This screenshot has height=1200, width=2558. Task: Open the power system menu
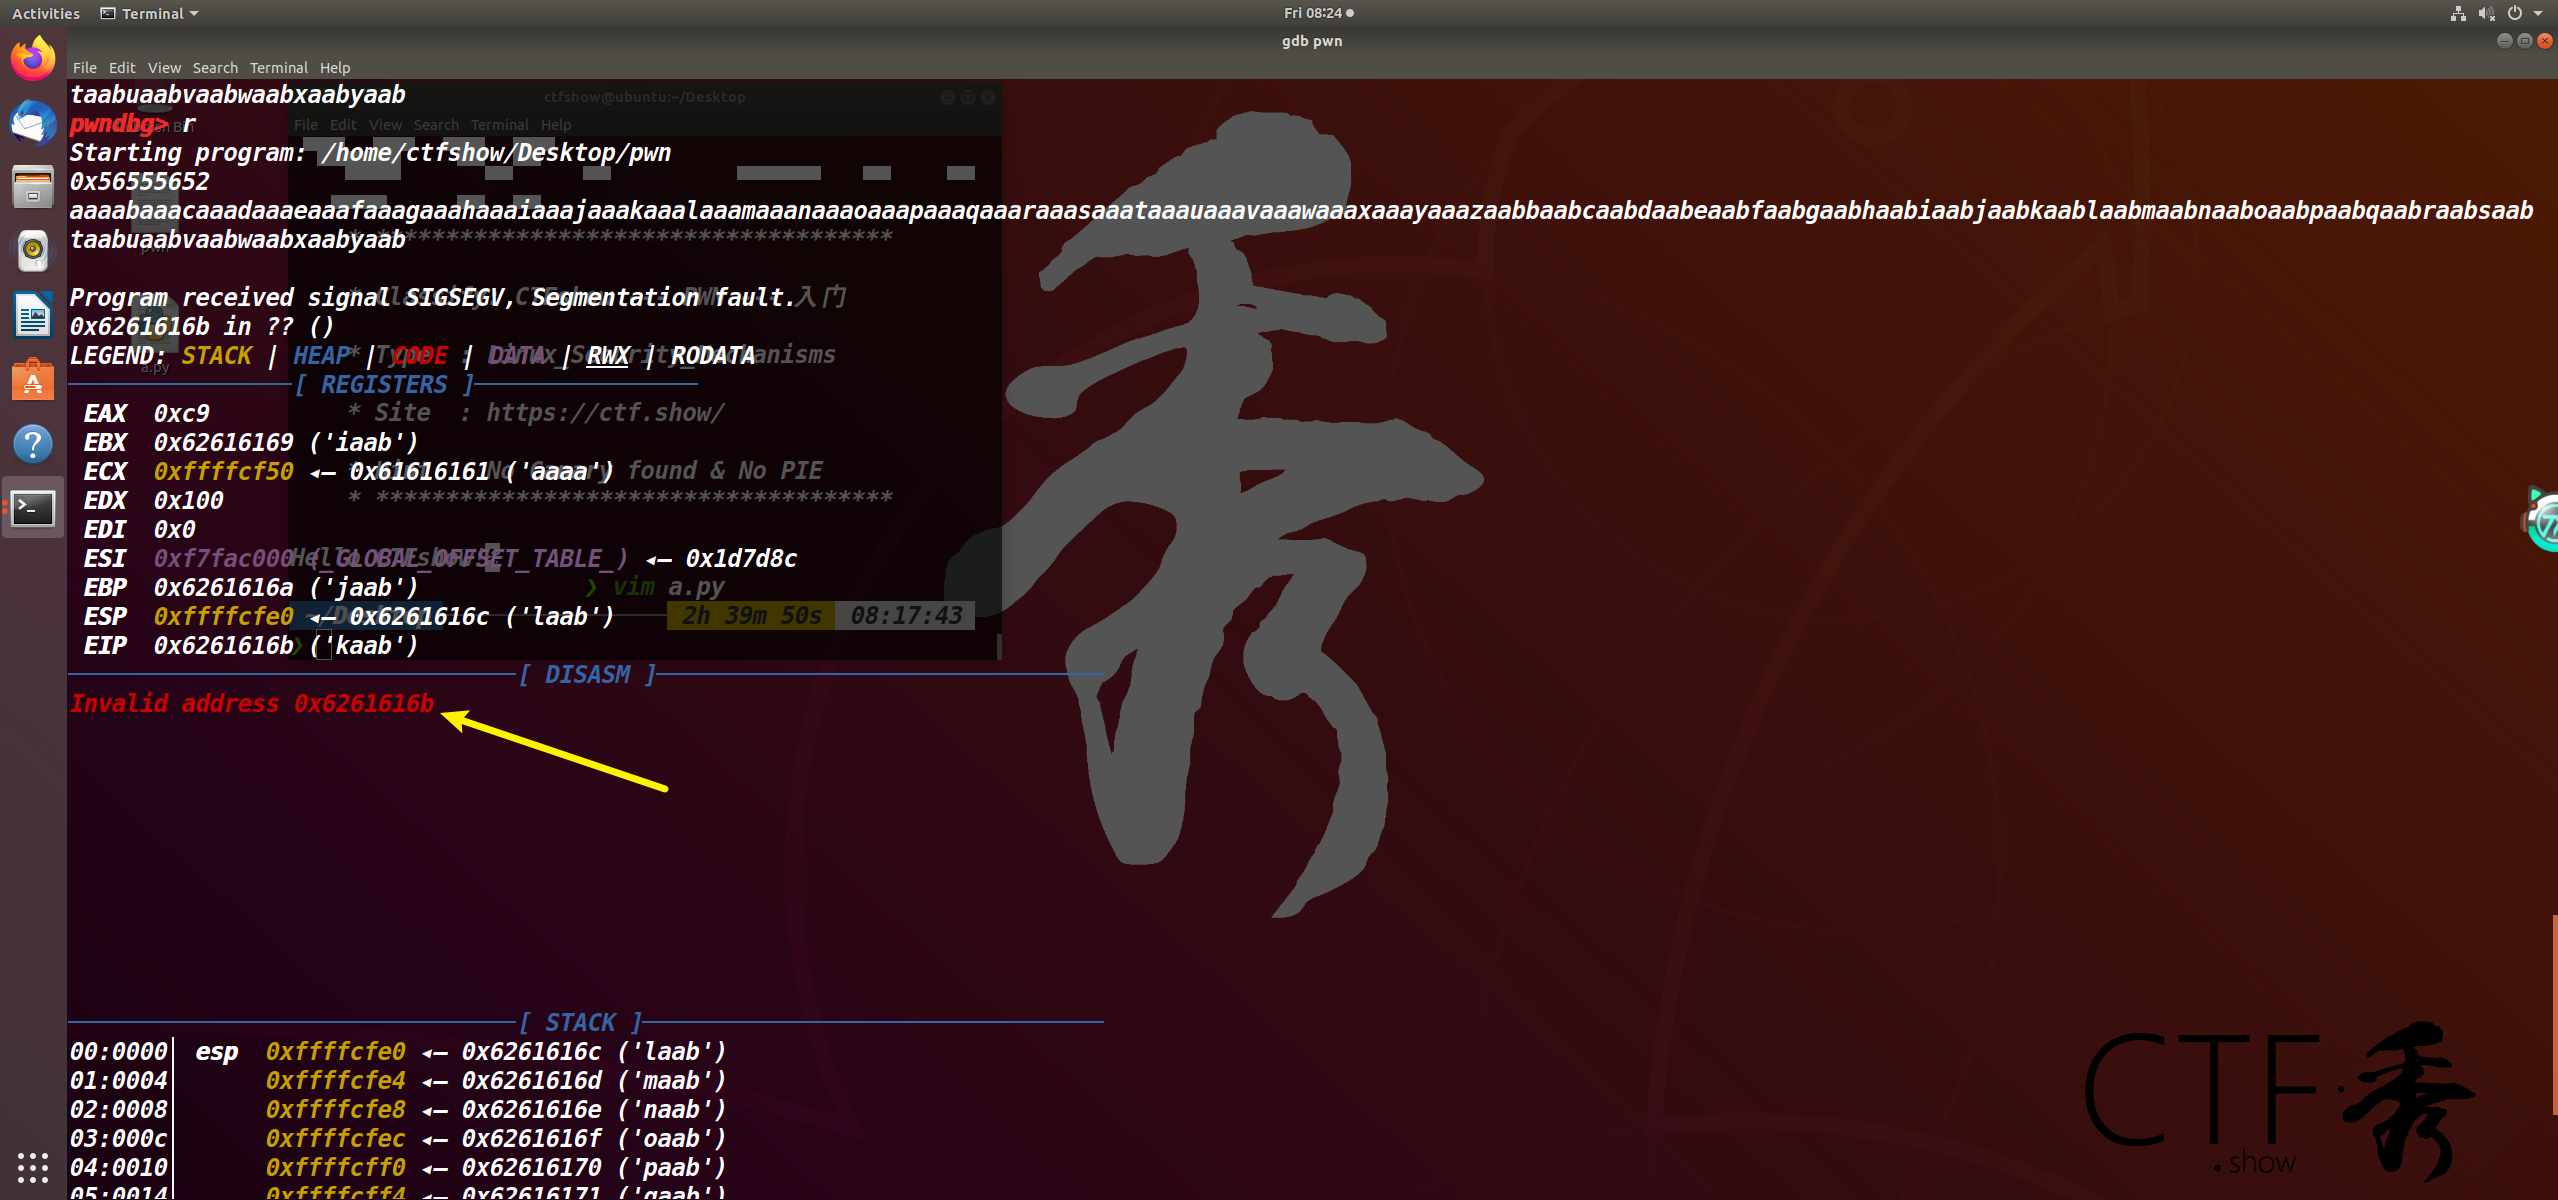click(x=2515, y=13)
